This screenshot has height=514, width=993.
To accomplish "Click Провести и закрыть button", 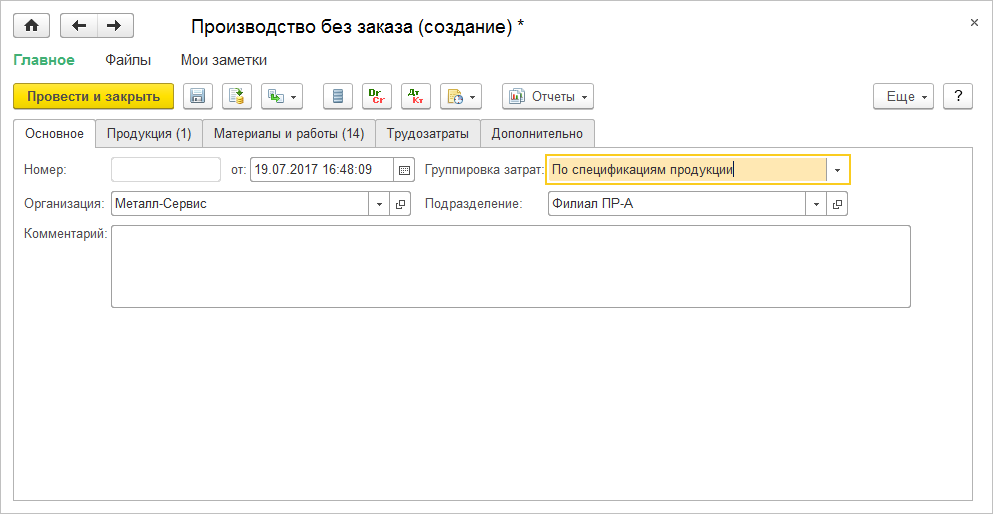I will coord(93,96).
